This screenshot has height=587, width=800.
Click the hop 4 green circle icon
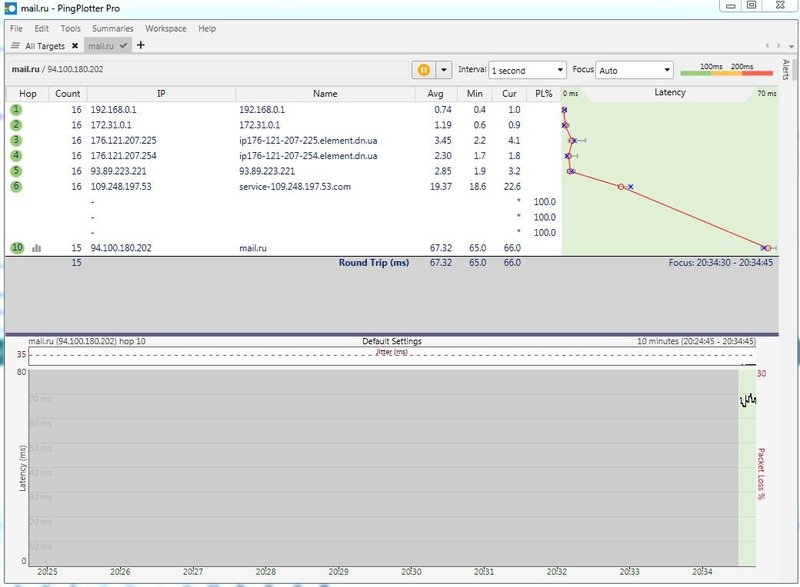16,156
